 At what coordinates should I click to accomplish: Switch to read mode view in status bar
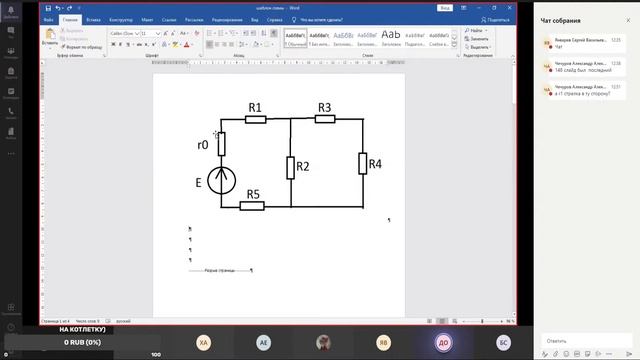click(x=429, y=321)
